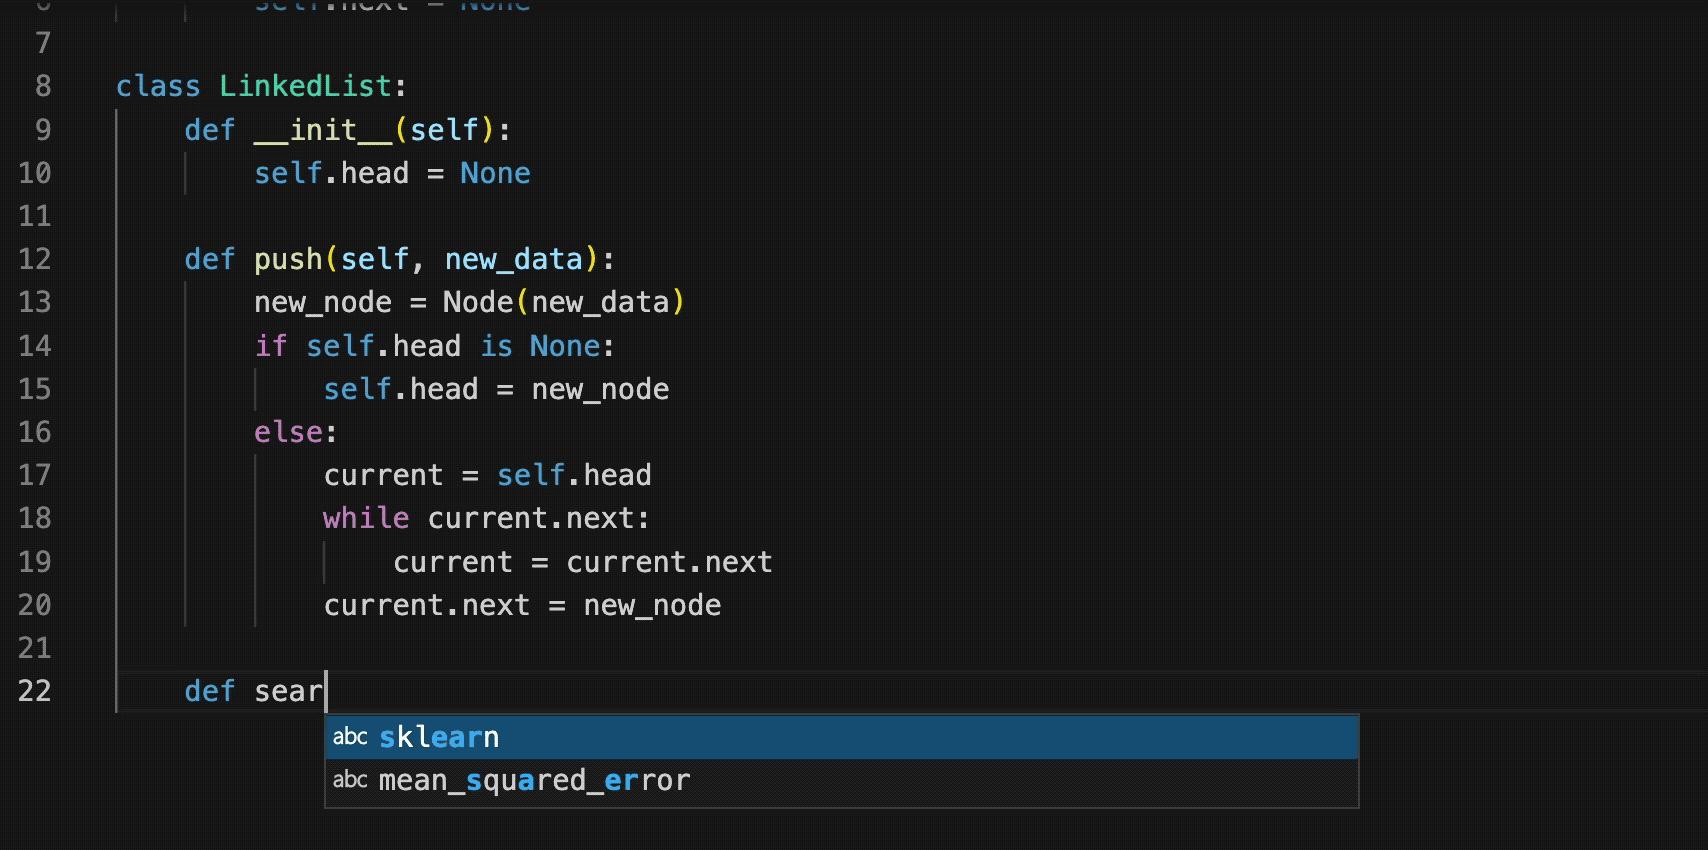Click line number 12 in the gutter

35,259
